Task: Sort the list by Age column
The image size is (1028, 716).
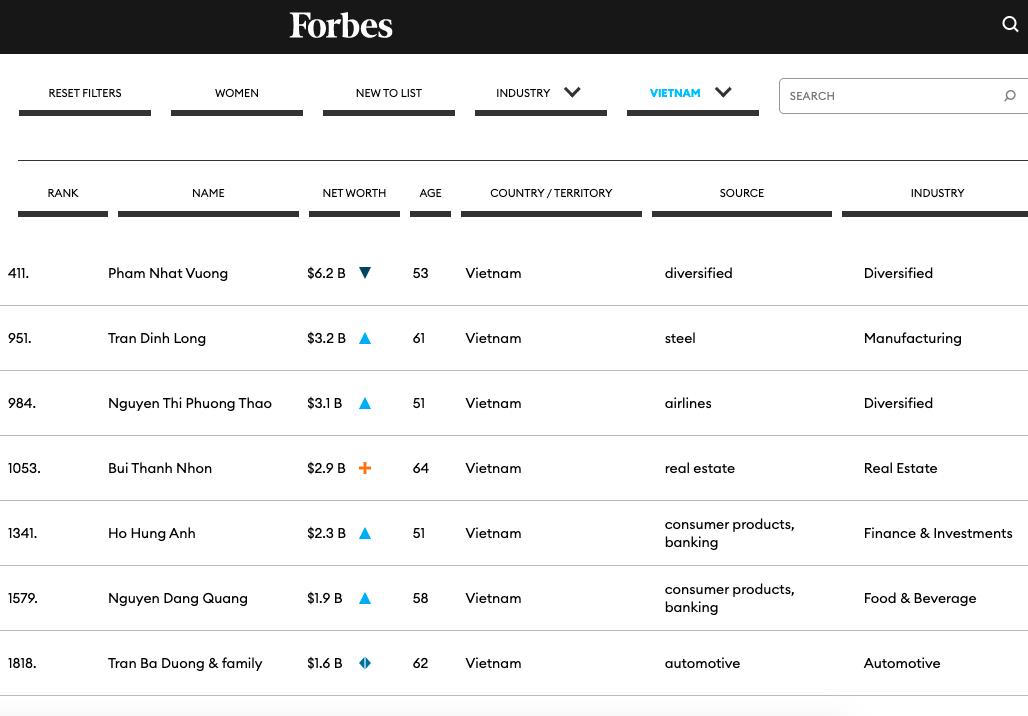Action: (x=430, y=193)
